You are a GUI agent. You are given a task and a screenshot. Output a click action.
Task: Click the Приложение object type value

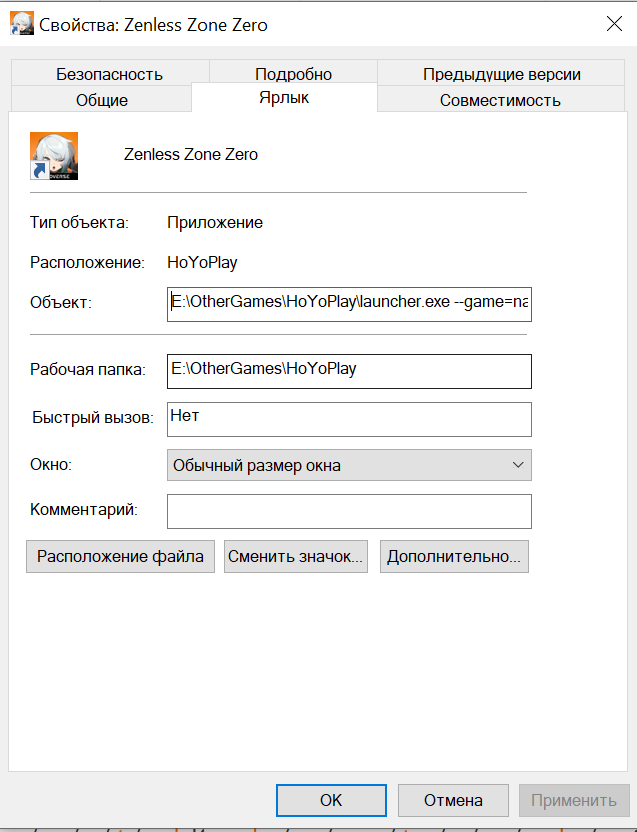pyautogui.click(x=215, y=222)
